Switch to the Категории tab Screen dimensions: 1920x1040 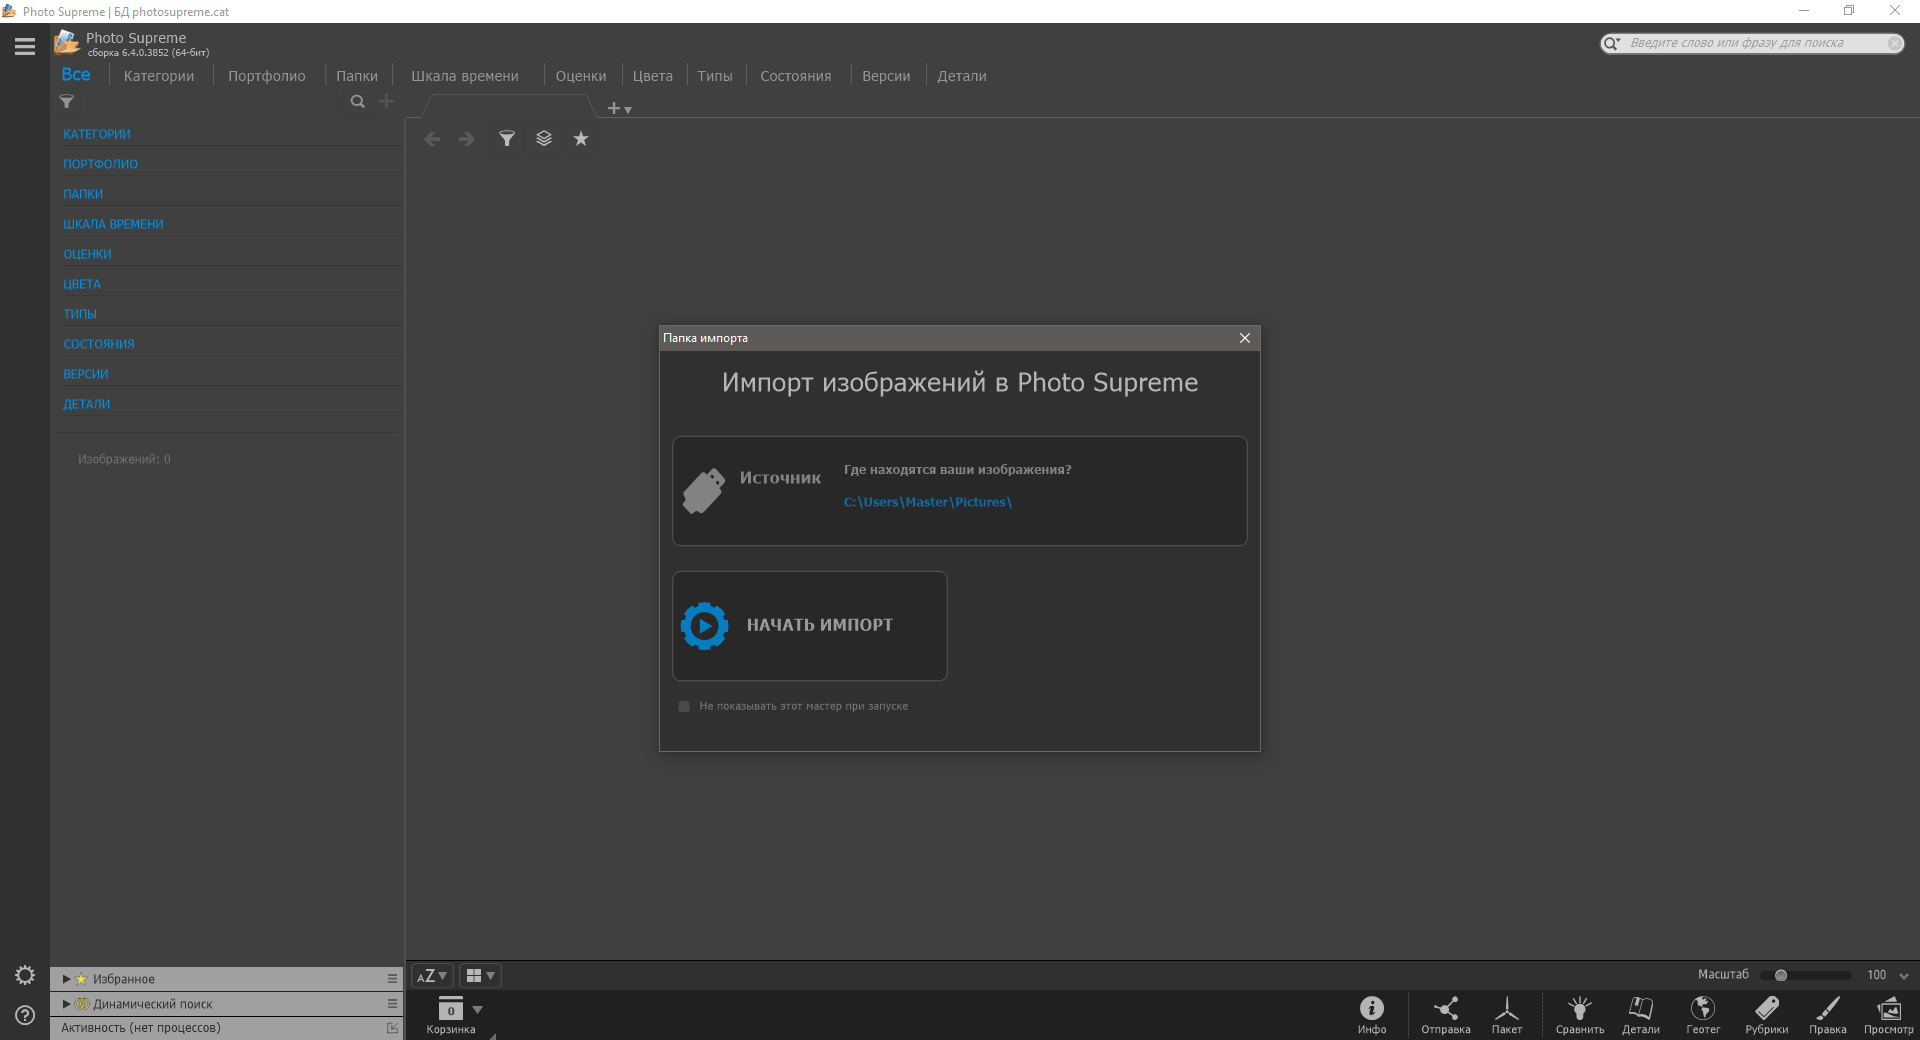tap(159, 76)
